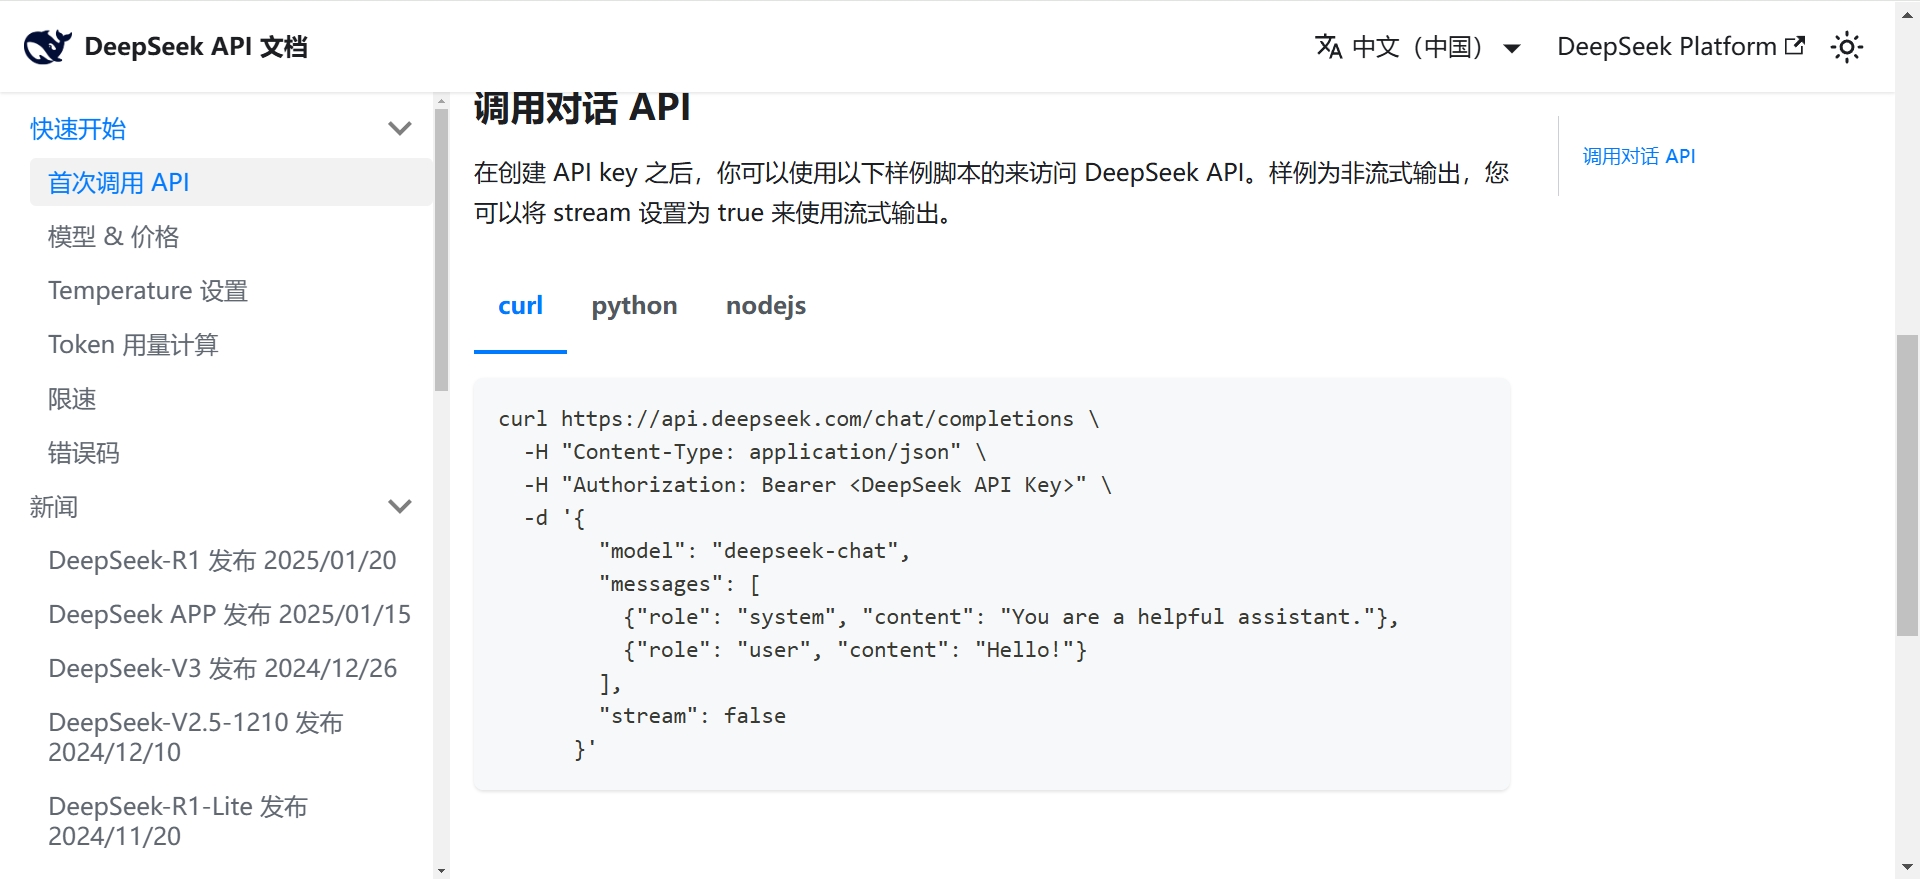This screenshot has width=1920, height=879.
Task: Switch to the python code tab
Action: click(634, 306)
